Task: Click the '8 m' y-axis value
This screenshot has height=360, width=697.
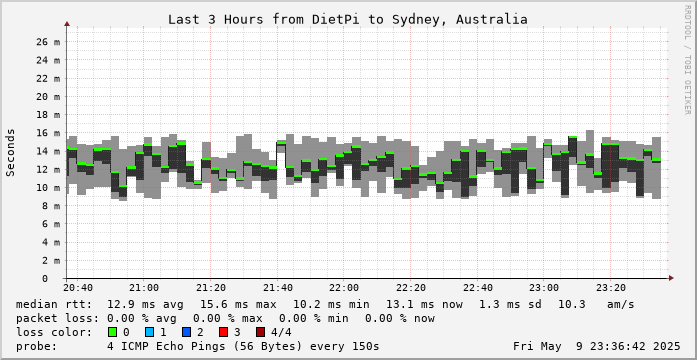Action: pos(51,206)
